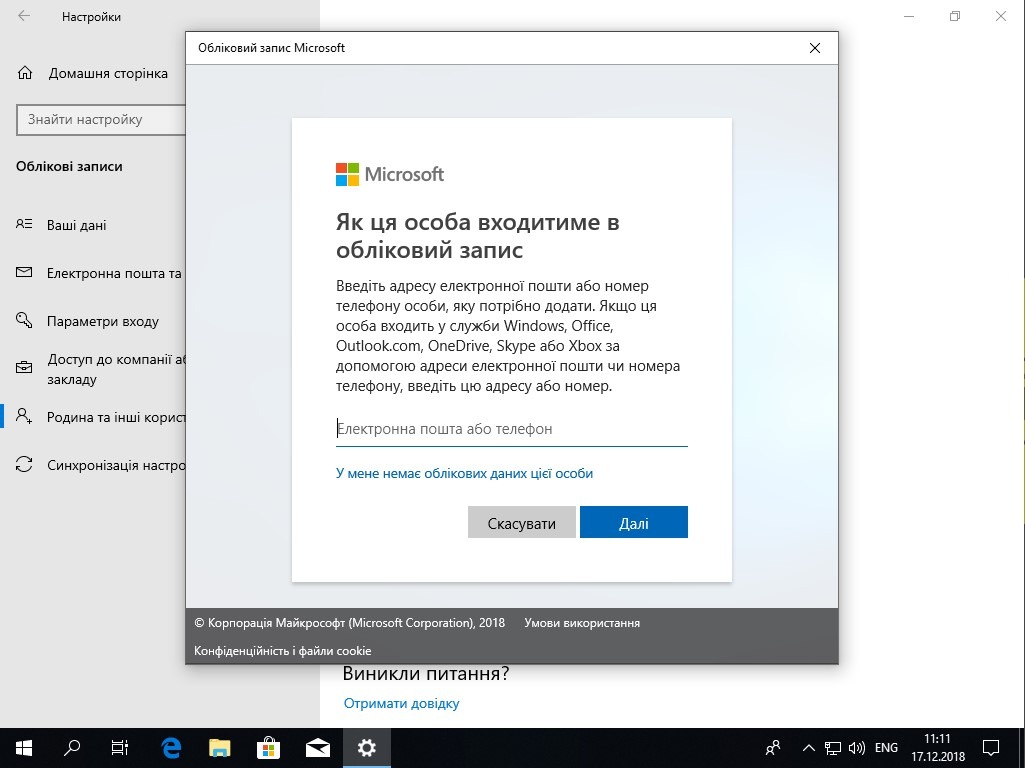Viewport: 1025px width, 768px height.
Task: Click 'У мене немає облікових даних цієї особи' link
Action: click(464, 473)
